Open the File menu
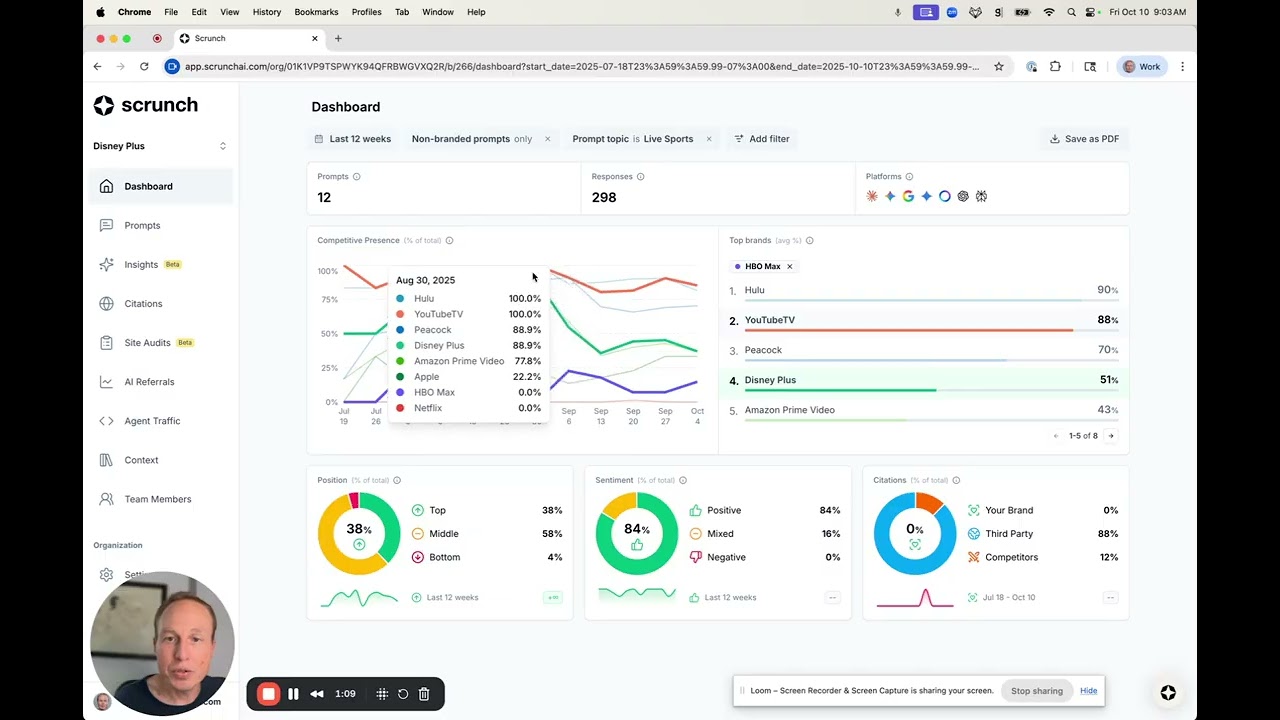Screen dimensions: 1280x720 pyautogui.click(x=171, y=12)
